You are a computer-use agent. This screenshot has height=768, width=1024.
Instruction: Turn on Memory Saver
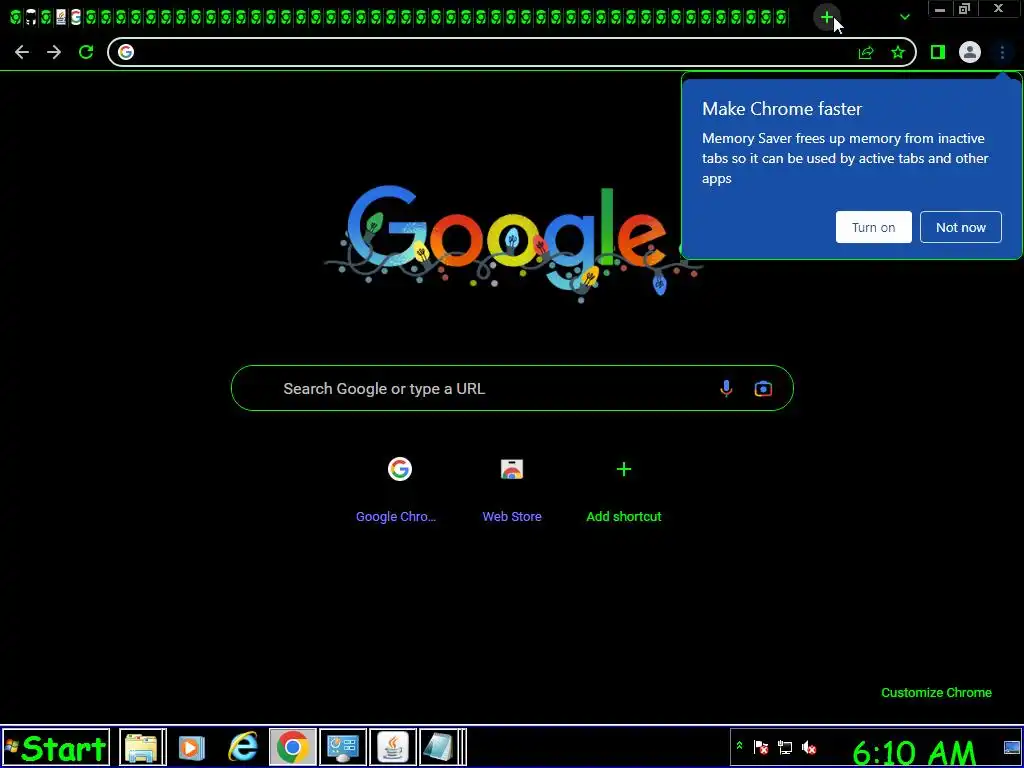[x=873, y=227]
